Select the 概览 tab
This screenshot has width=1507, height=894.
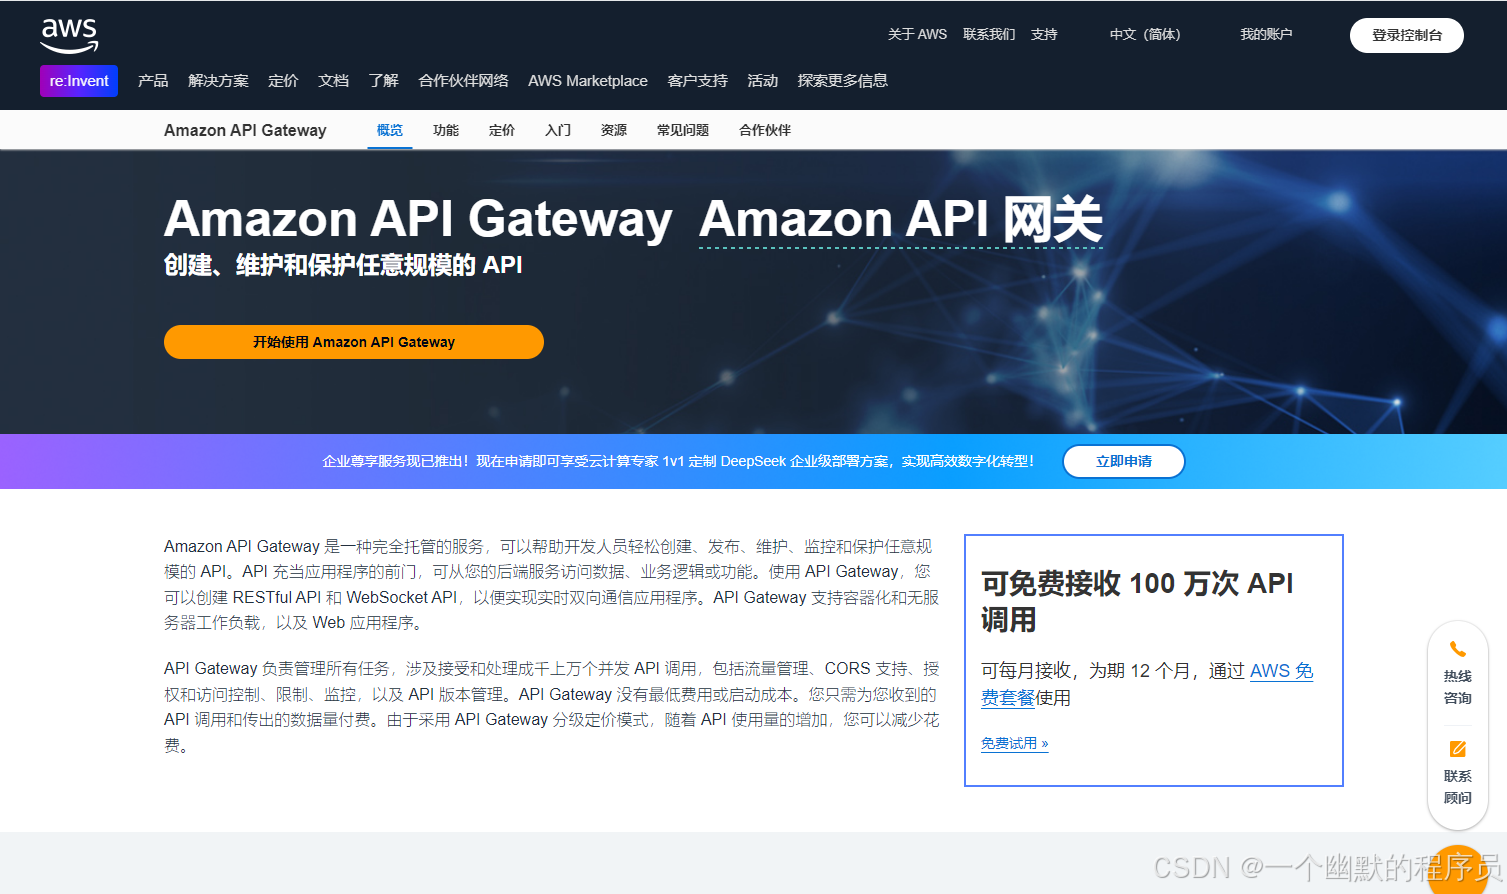click(390, 131)
